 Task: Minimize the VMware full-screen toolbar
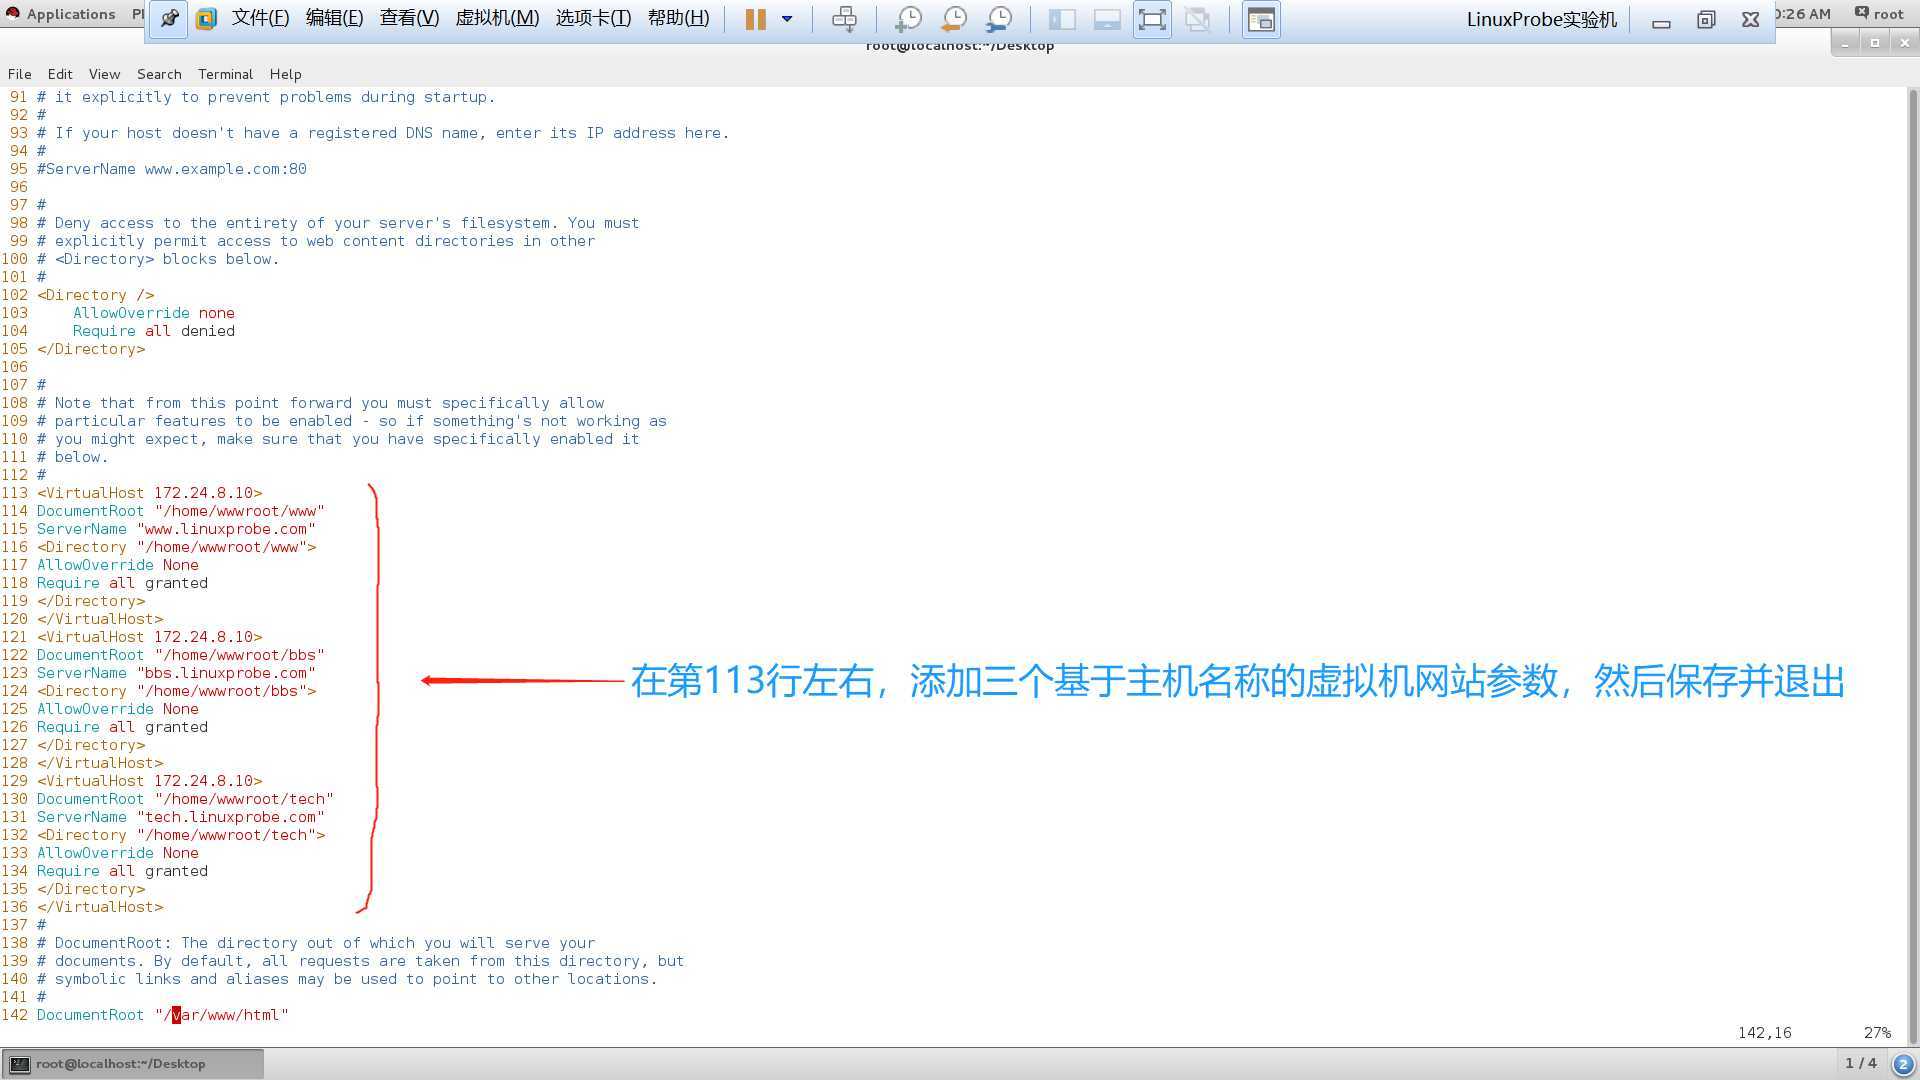(x=1661, y=20)
